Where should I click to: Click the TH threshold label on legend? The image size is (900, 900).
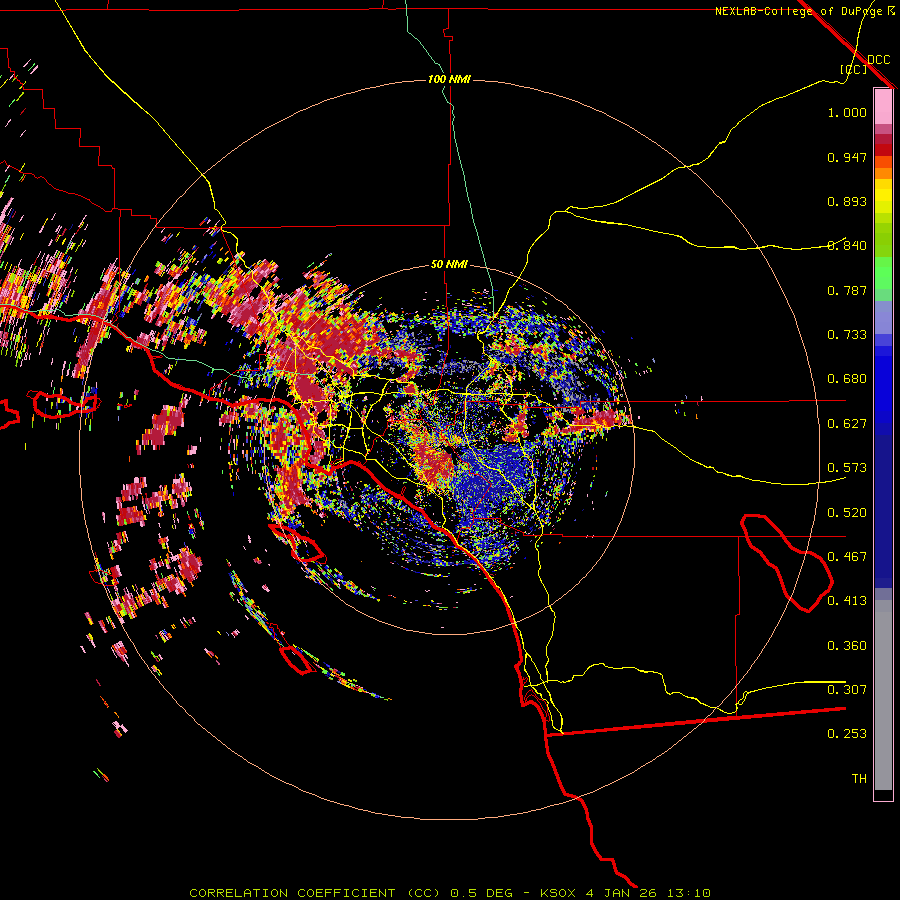[x=859, y=779]
